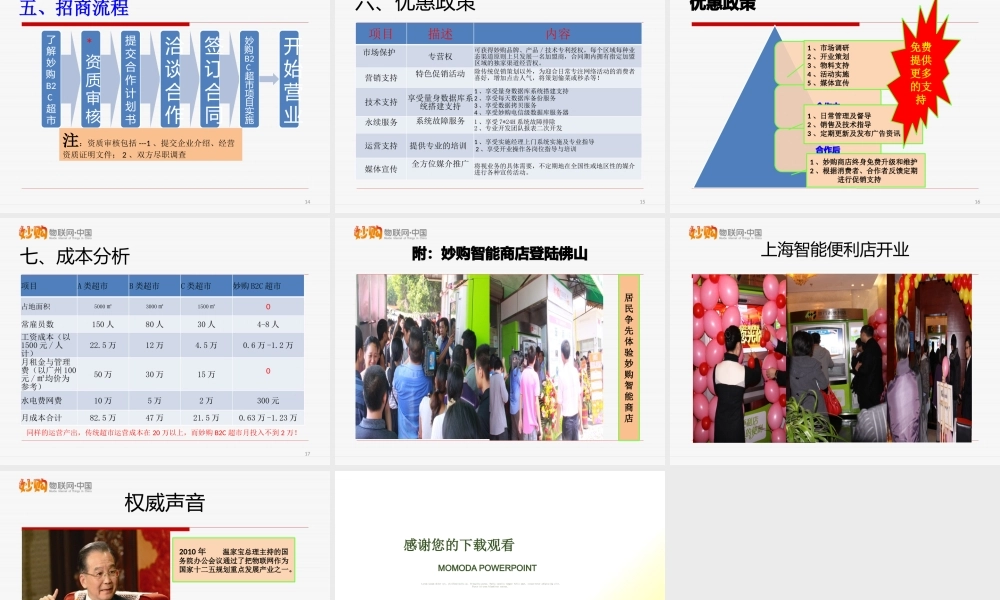Click the 附：妙购智能商店登陆佛山 slide heading

(x=499, y=254)
